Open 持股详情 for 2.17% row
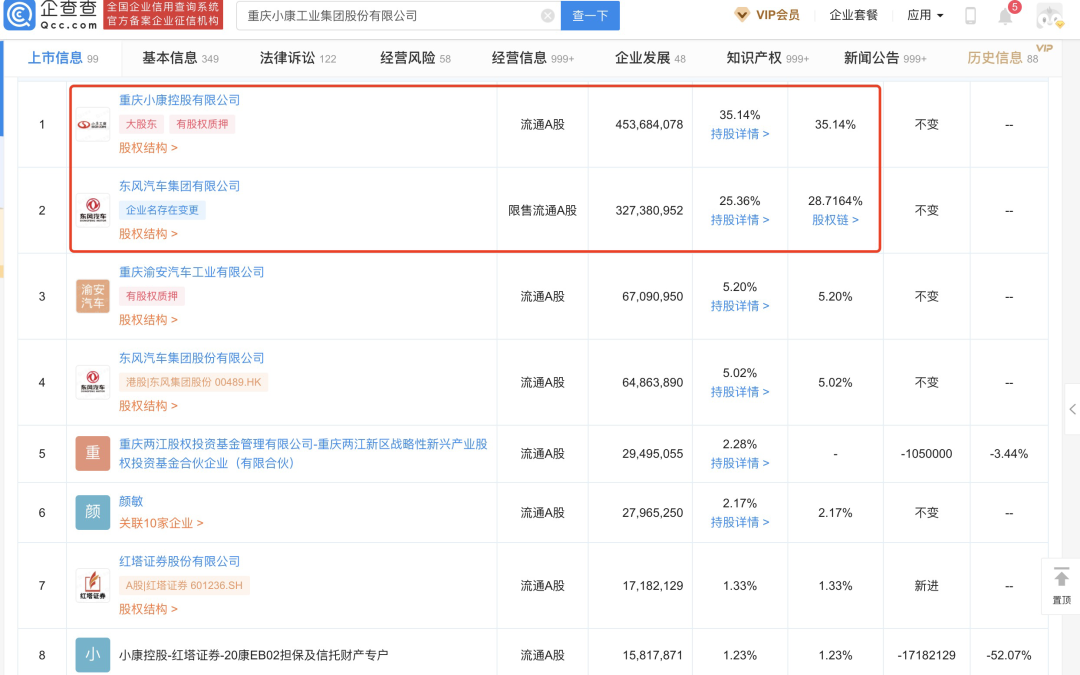The height and width of the screenshot is (675, 1080). pos(740,522)
